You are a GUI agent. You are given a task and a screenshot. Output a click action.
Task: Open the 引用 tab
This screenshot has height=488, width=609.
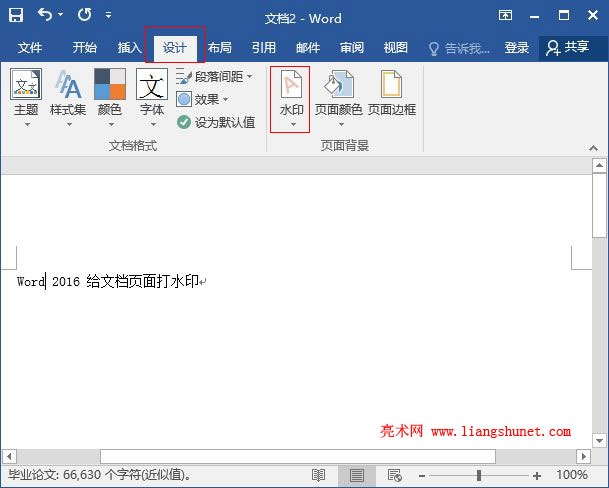click(264, 48)
